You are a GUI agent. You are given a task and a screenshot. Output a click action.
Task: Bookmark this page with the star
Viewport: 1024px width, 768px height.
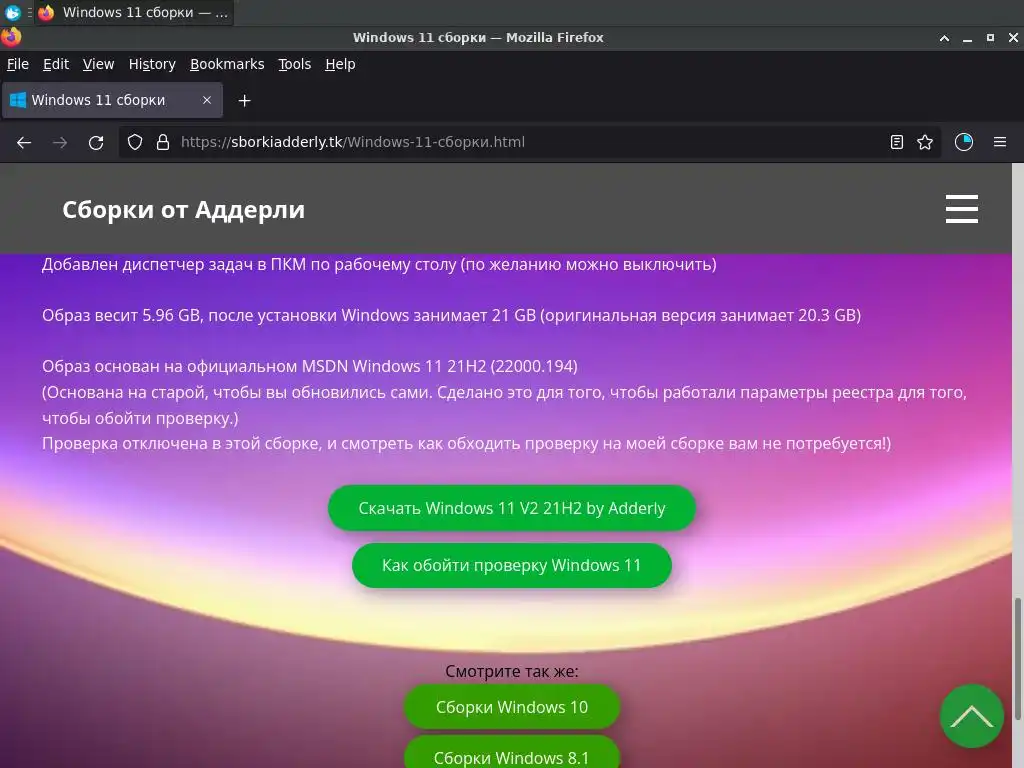coord(925,142)
